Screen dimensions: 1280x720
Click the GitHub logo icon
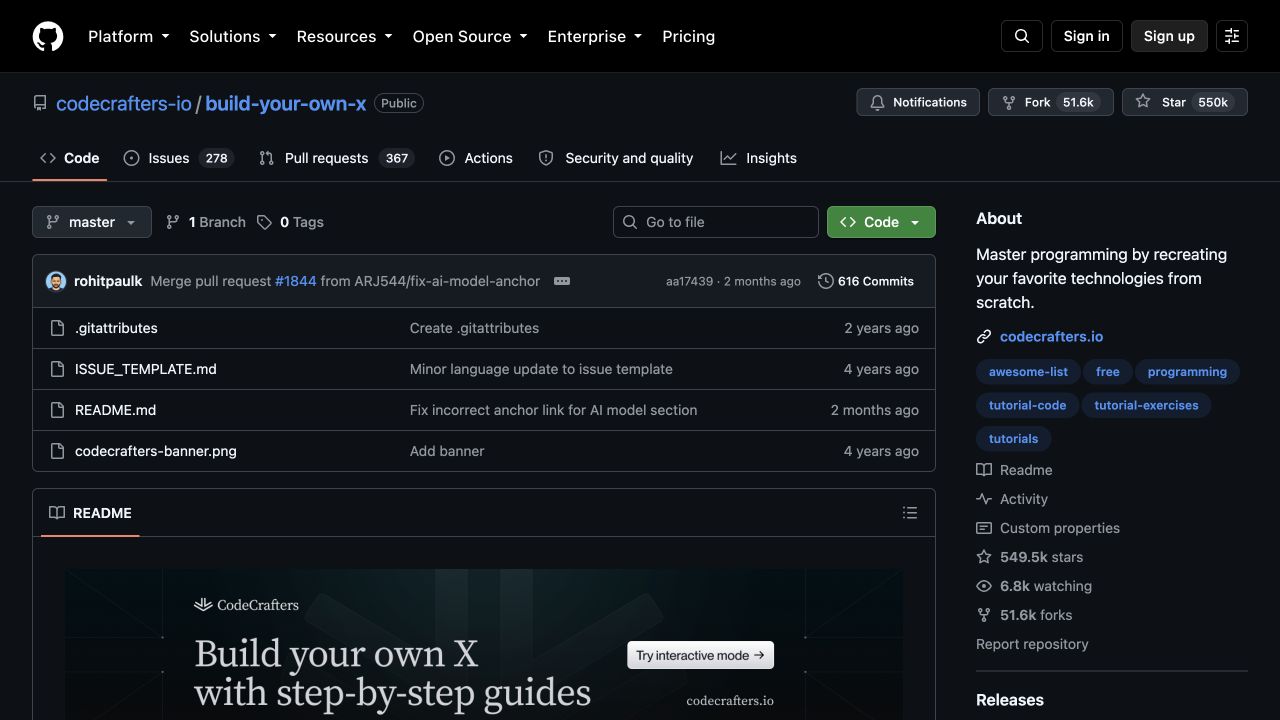point(48,36)
